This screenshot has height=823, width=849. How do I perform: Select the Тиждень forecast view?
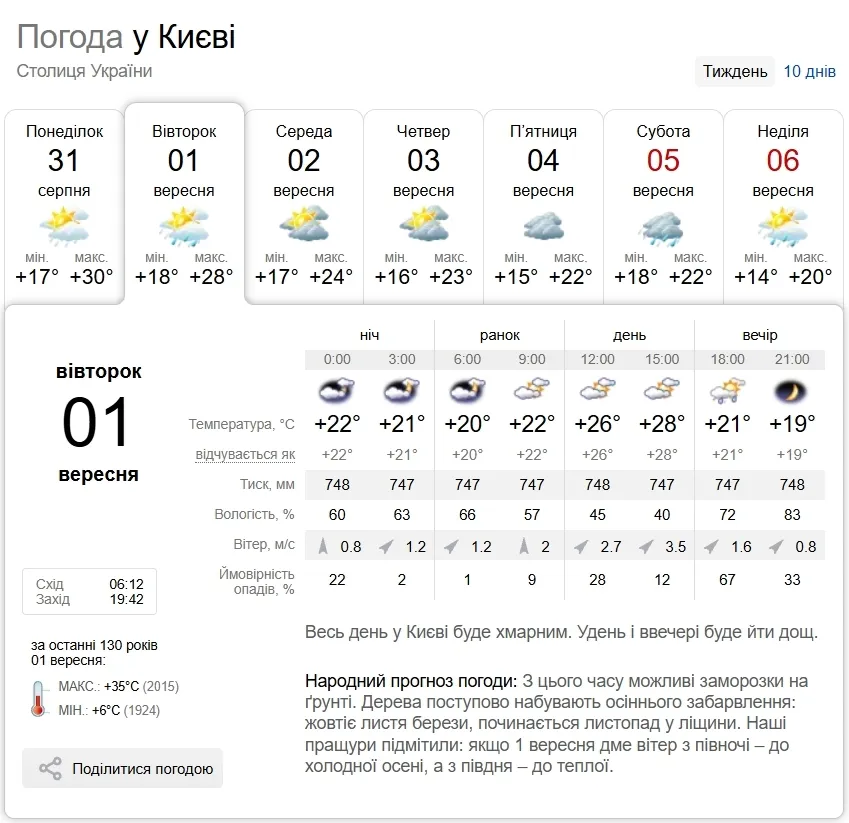coord(735,71)
